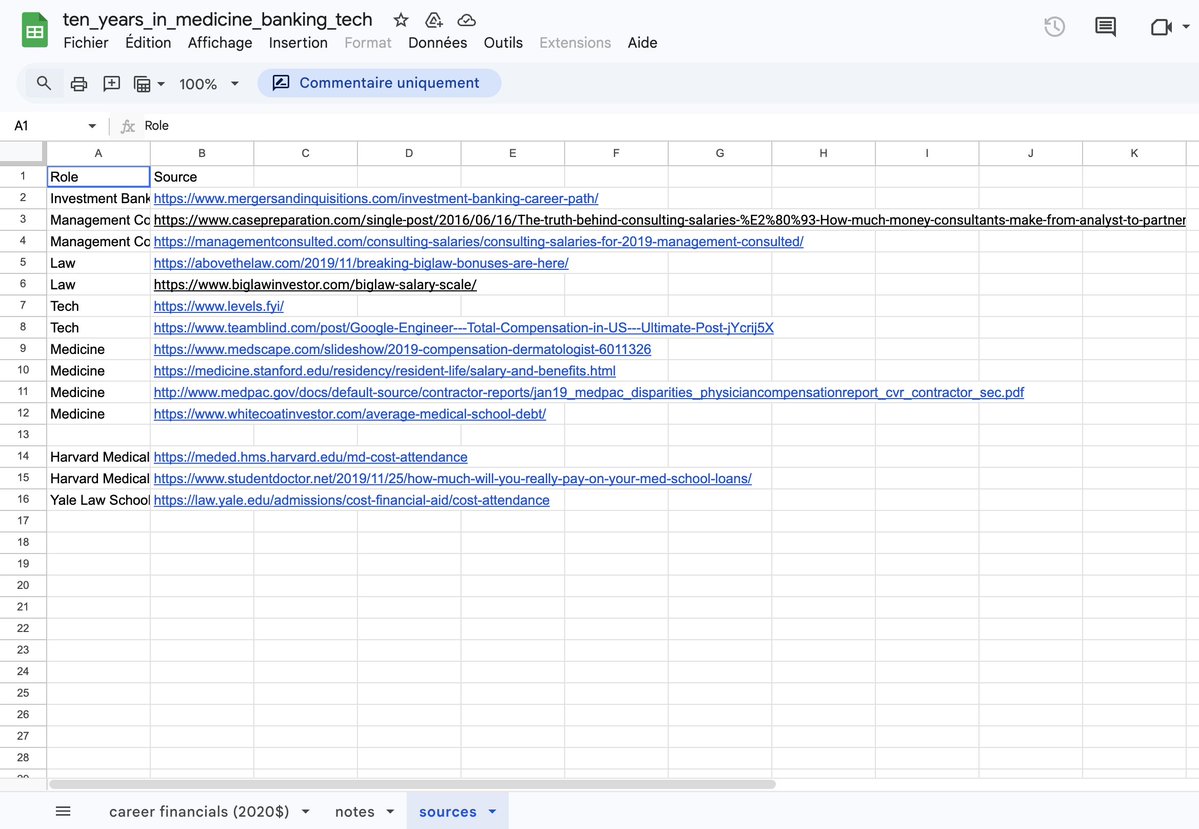Select column K header
The image size is (1199, 829).
pyautogui.click(x=1134, y=153)
